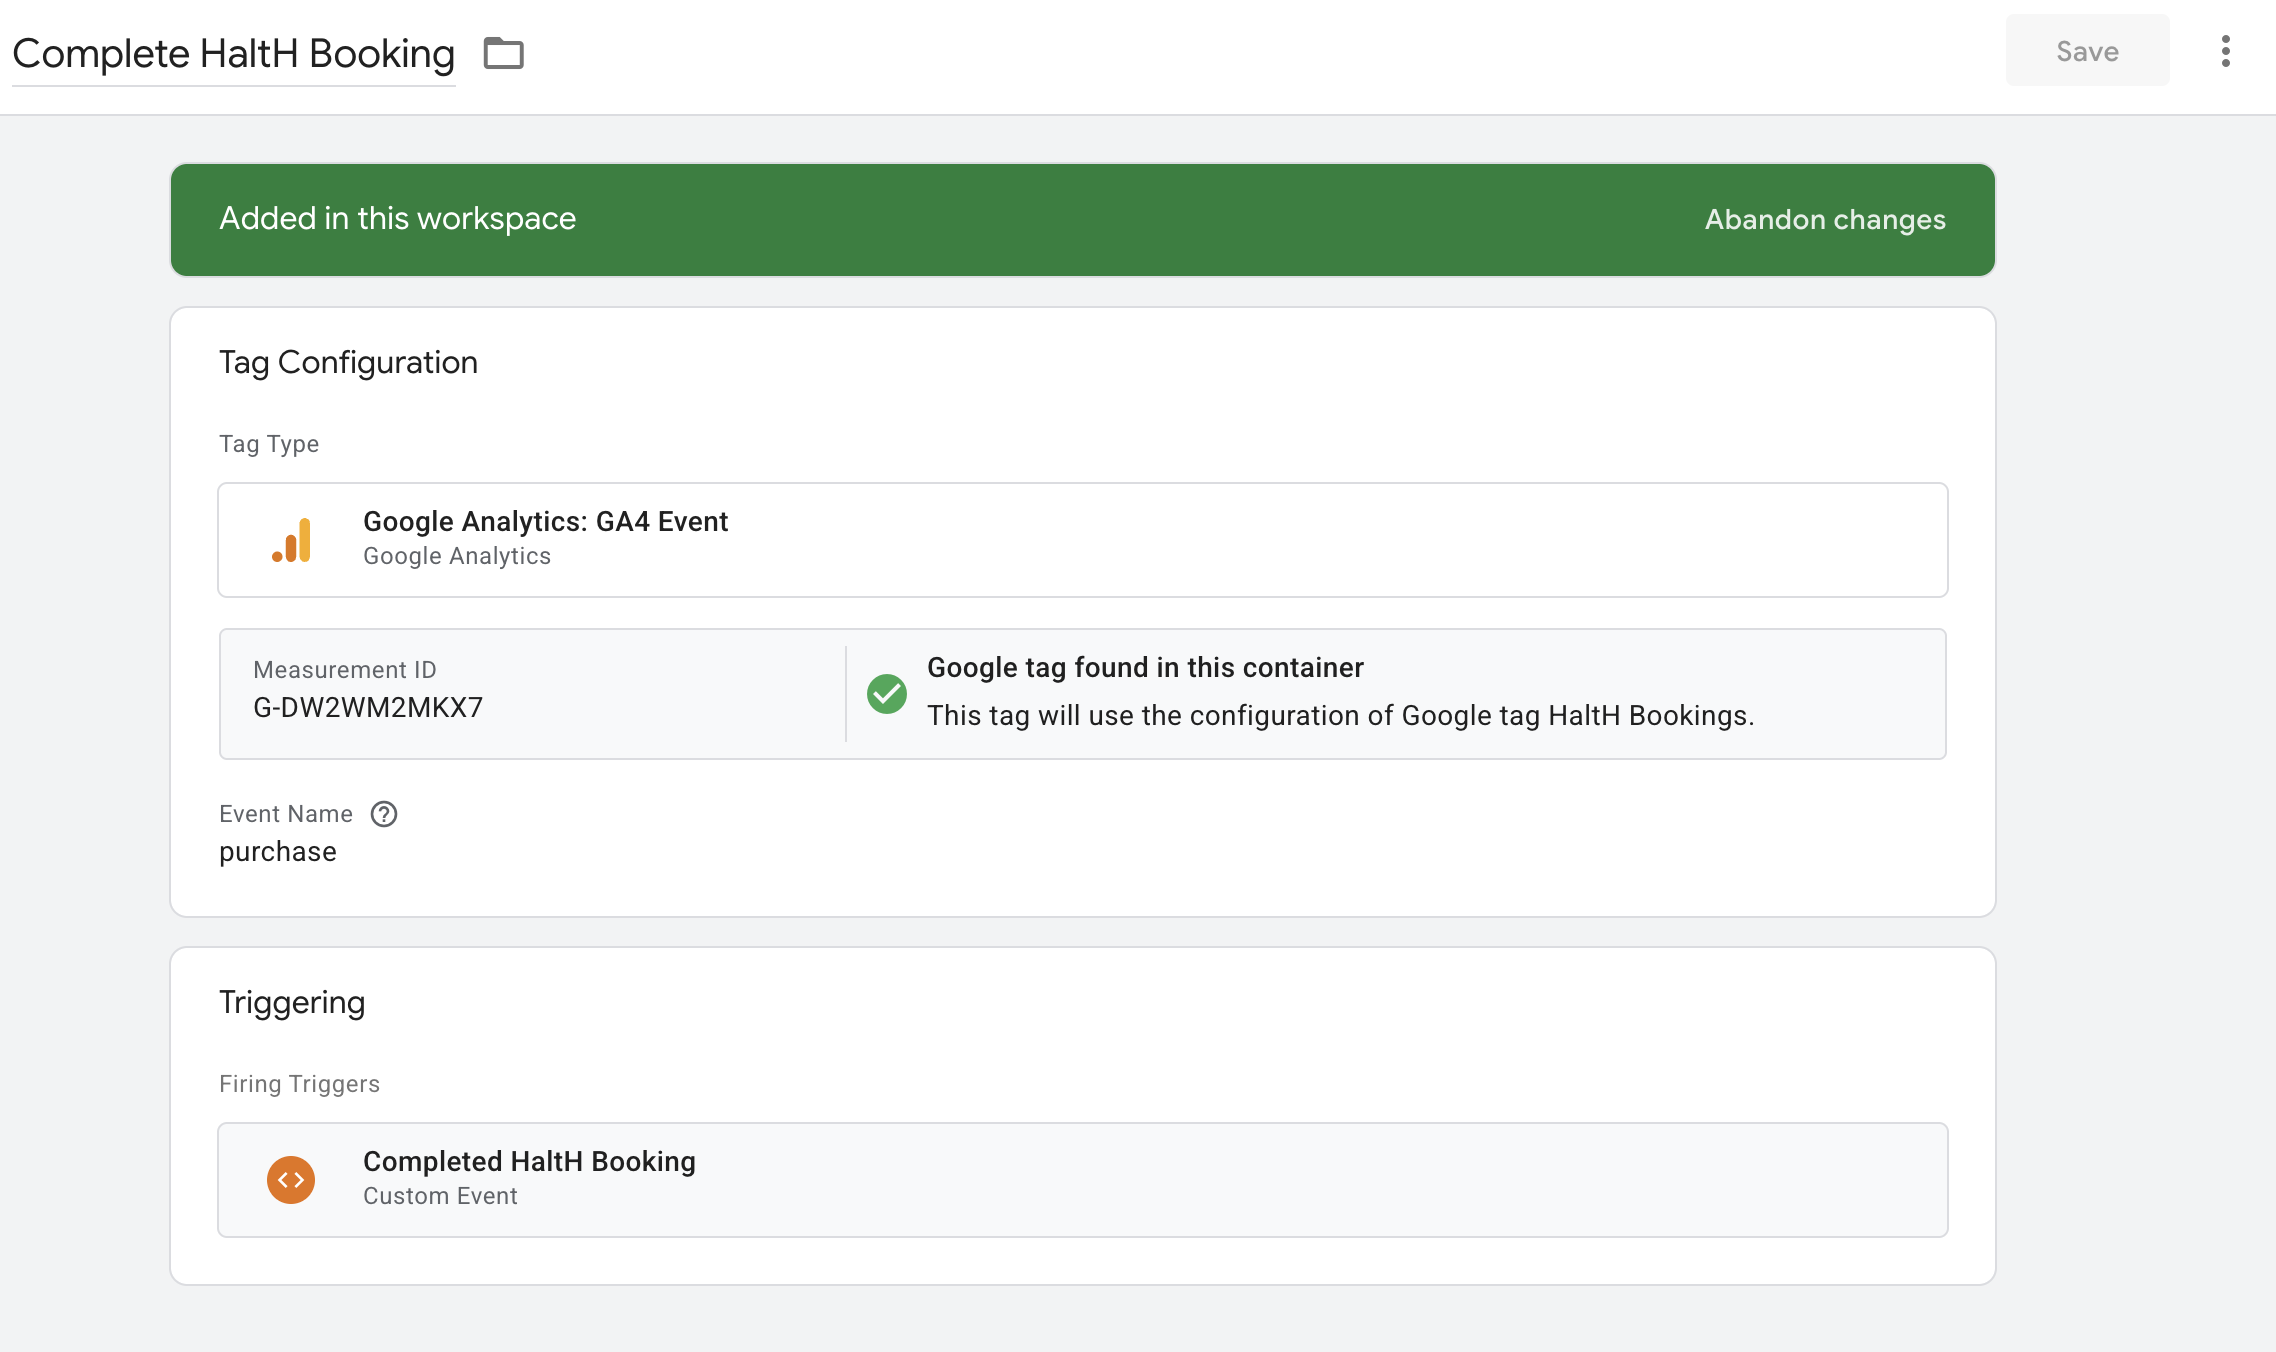
Task: Click the Measurement ID value G-DW2WM2MKX7
Action: click(x=368, y=708)
